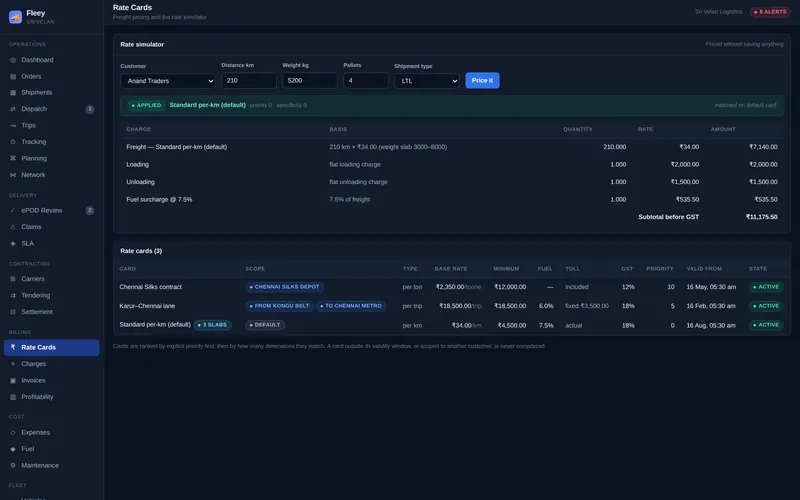Click minimum ₹12,000.00 for Chennai Silks
Image resolution: width=800 pixels, height=500 pixels.
(510, 287)
